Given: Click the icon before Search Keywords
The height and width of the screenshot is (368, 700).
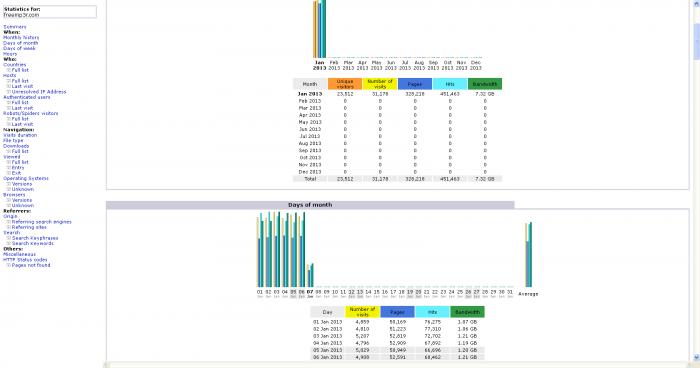Looking at the screenshot, I should [x=8, y=243].
